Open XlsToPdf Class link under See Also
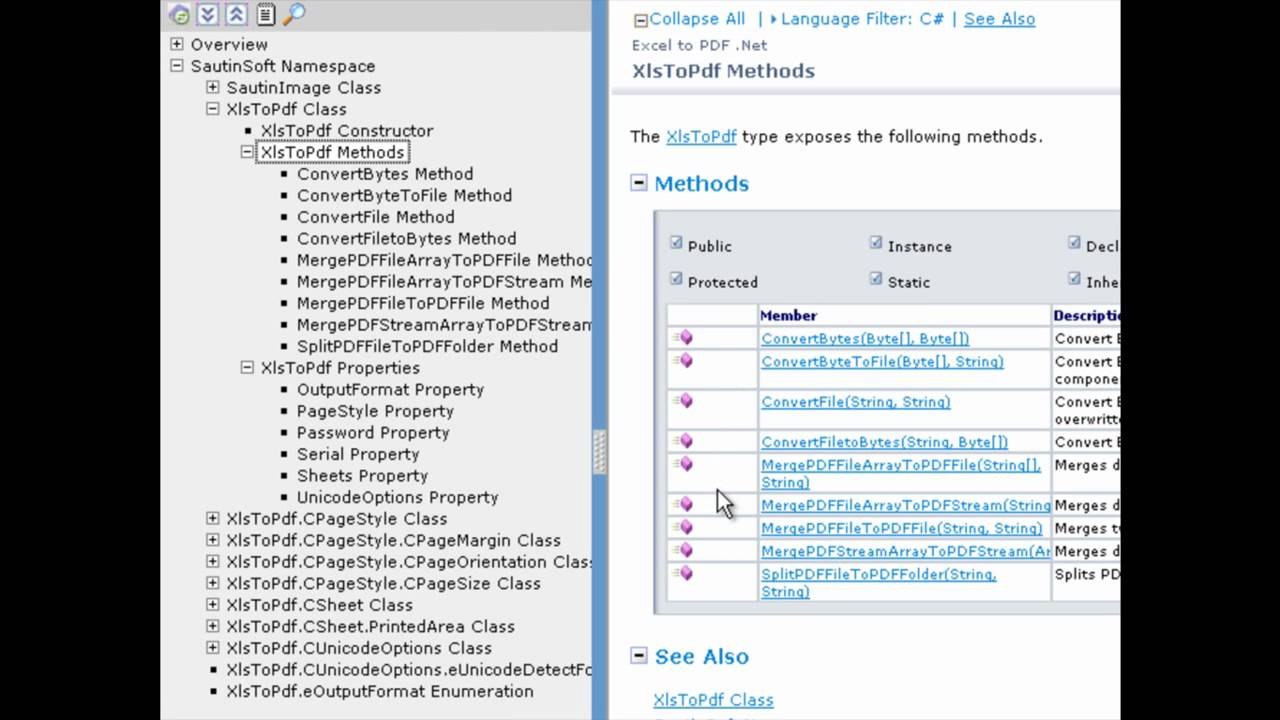Screen dimensions: 1280x720 coord(713,700)
